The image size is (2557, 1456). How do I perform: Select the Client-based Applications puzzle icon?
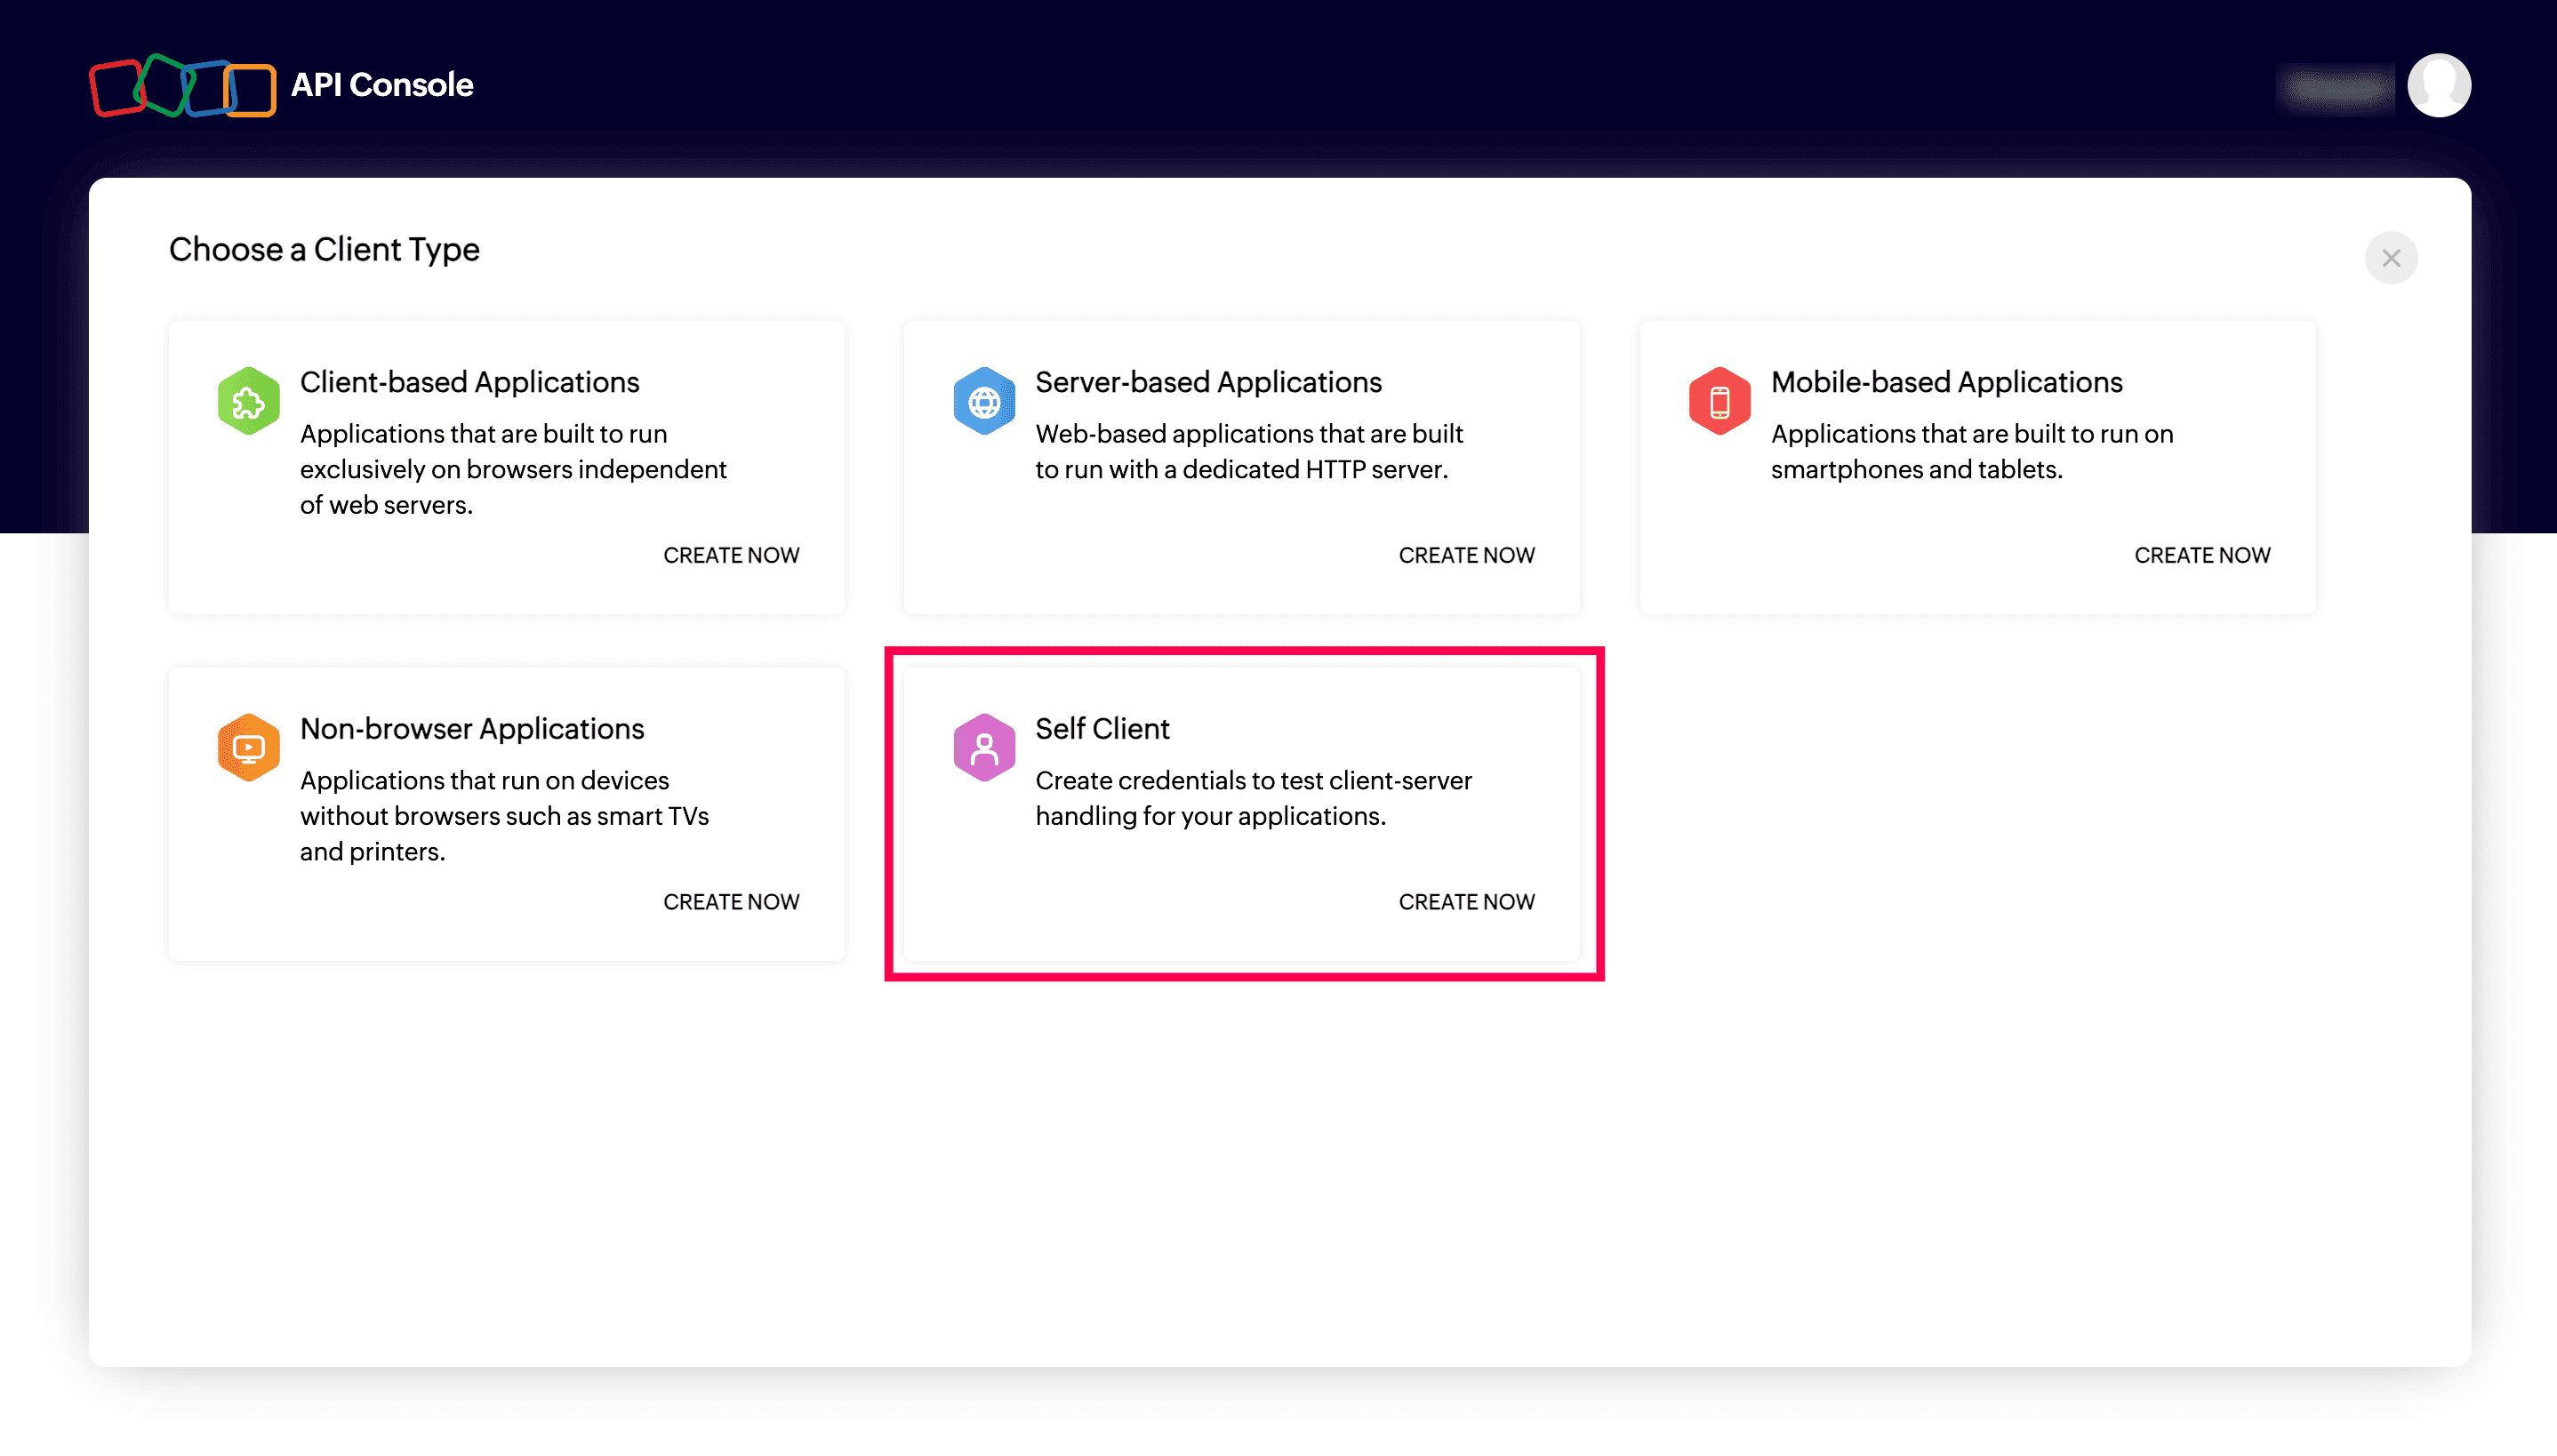pyautogui.click(x=248, y=400)
